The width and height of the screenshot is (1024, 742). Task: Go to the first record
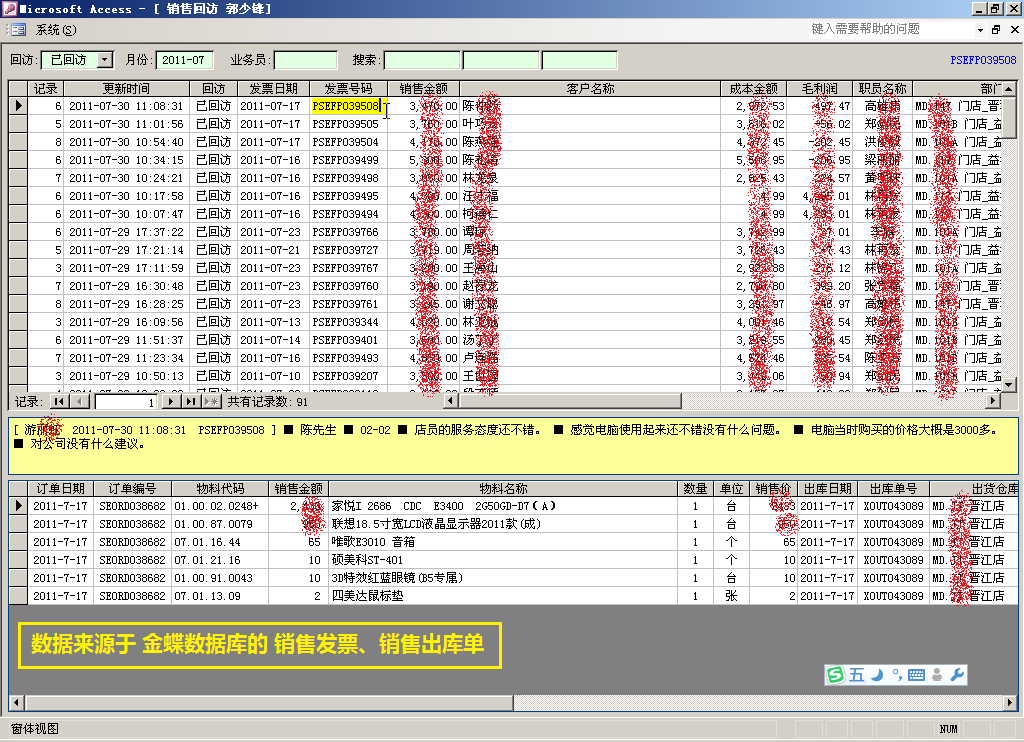(59, 401)
